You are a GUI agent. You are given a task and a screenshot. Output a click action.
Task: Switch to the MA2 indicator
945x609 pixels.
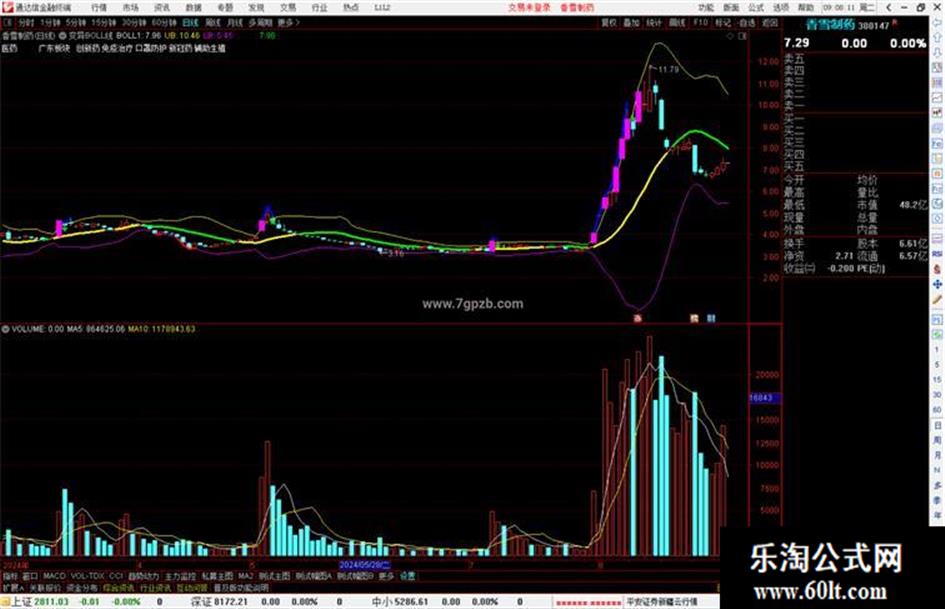coord(246,576)
